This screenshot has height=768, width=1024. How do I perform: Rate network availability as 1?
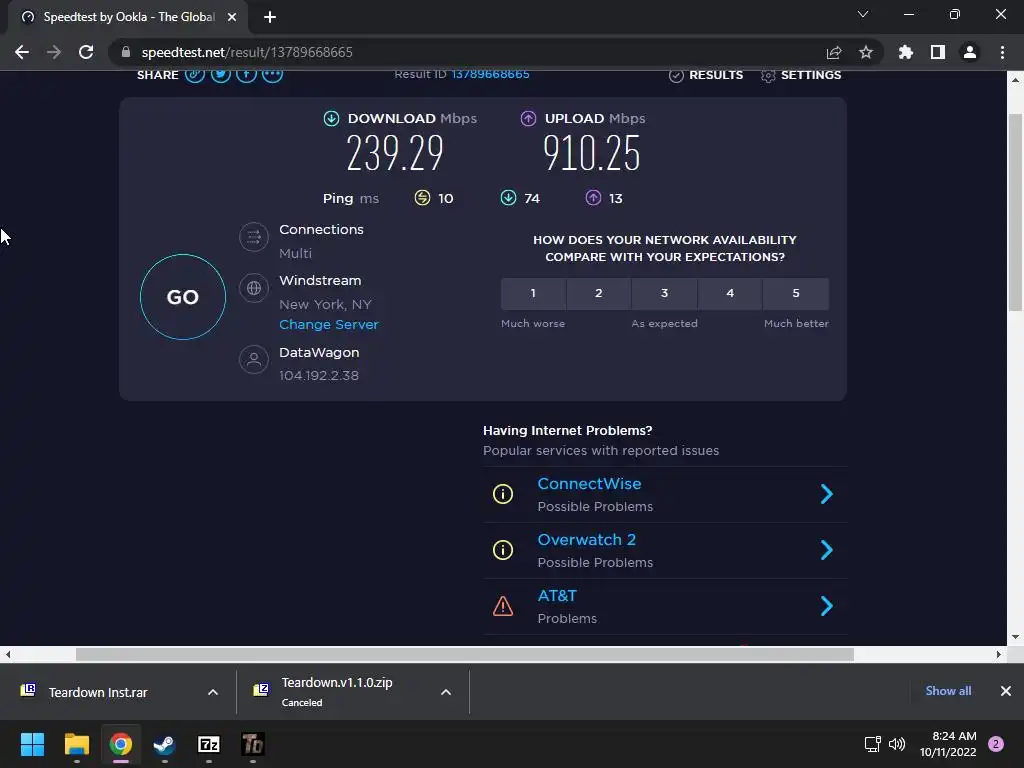pos(534,293)
